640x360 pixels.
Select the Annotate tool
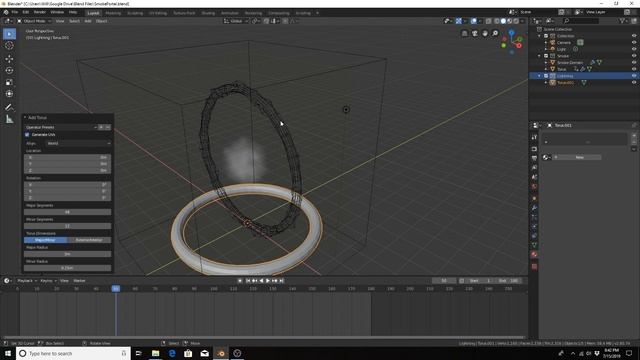[x=9, y=107]
